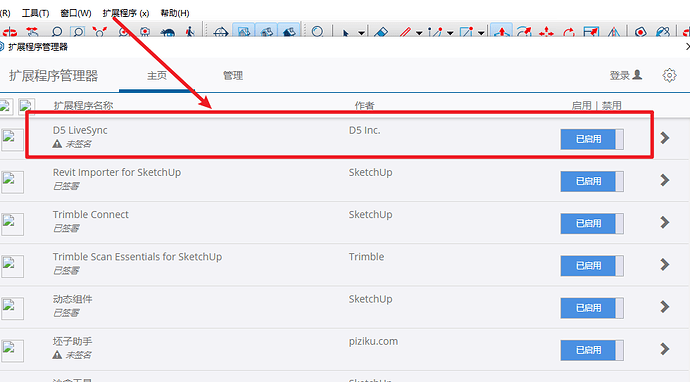Disable Revit Importer for SketchUp via its switch
The height and width of the screenshot is (382, 690).
(x=592, y=181)
